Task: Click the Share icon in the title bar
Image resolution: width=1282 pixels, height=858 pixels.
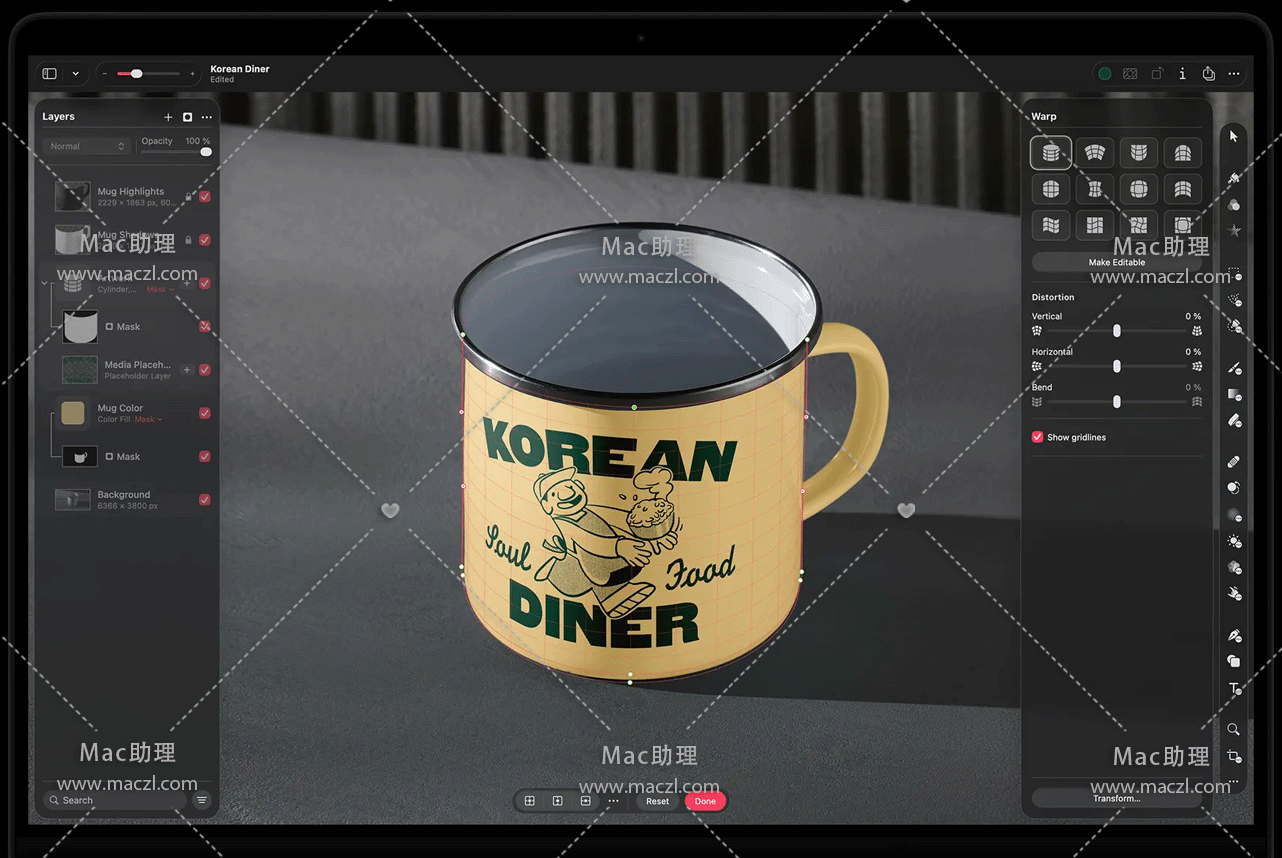Action: coord(1208,73)
